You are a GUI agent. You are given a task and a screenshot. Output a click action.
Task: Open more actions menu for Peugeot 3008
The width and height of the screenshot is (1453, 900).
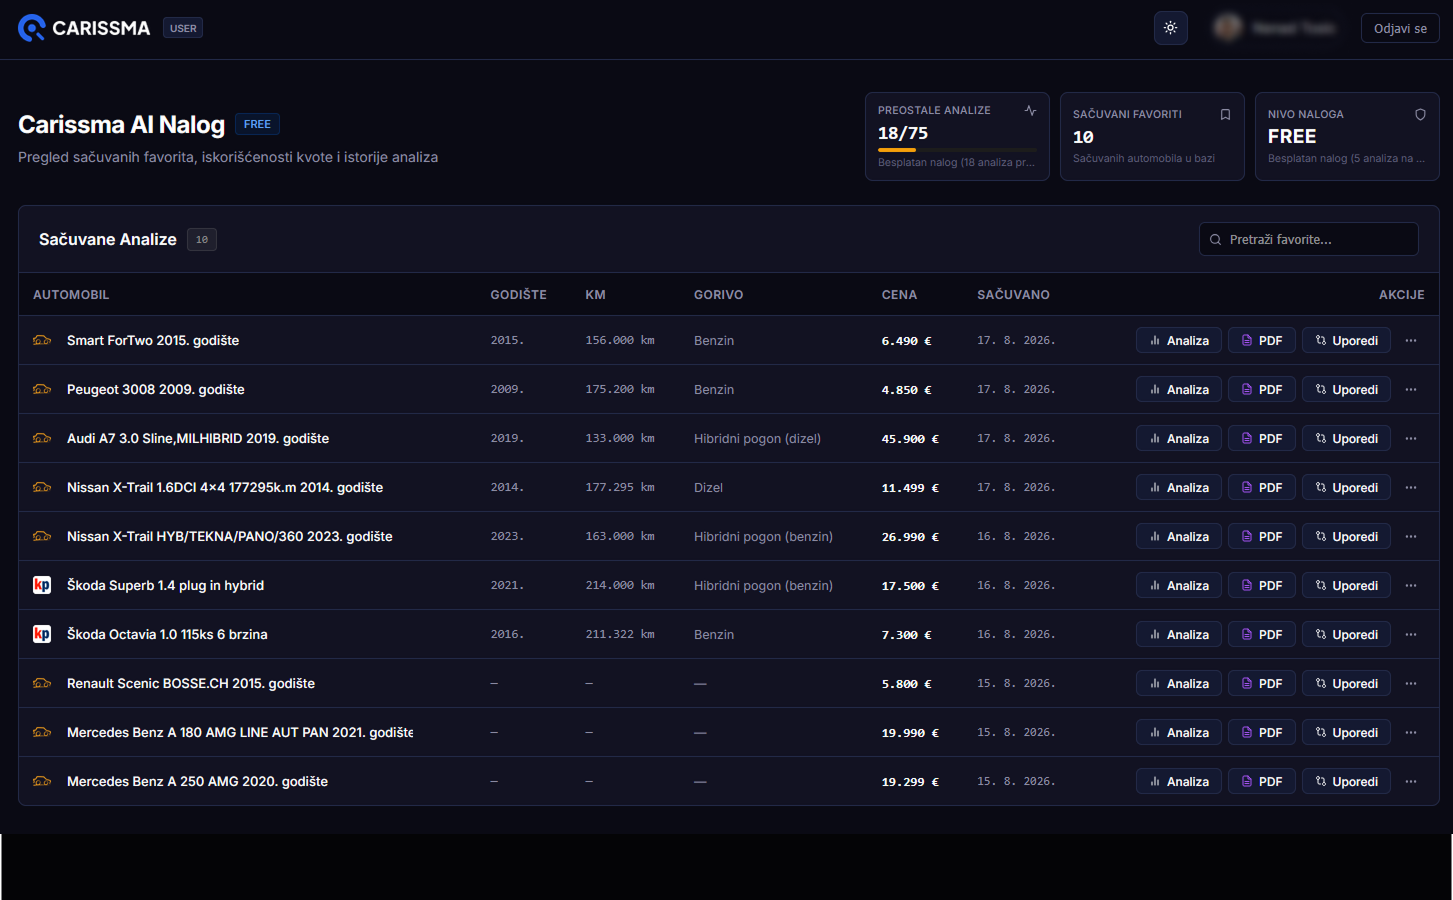(x=1411, y=390)
